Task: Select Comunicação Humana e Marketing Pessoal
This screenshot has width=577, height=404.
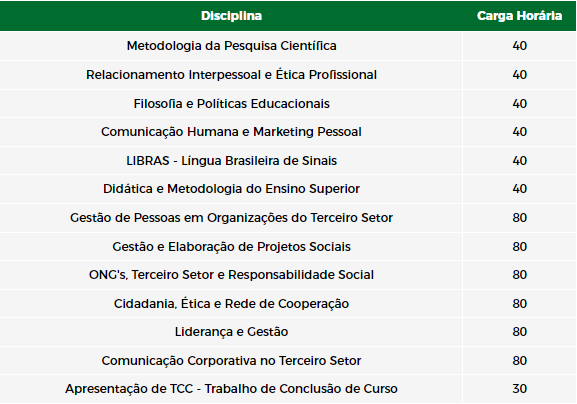Action: tap(231, 132)
